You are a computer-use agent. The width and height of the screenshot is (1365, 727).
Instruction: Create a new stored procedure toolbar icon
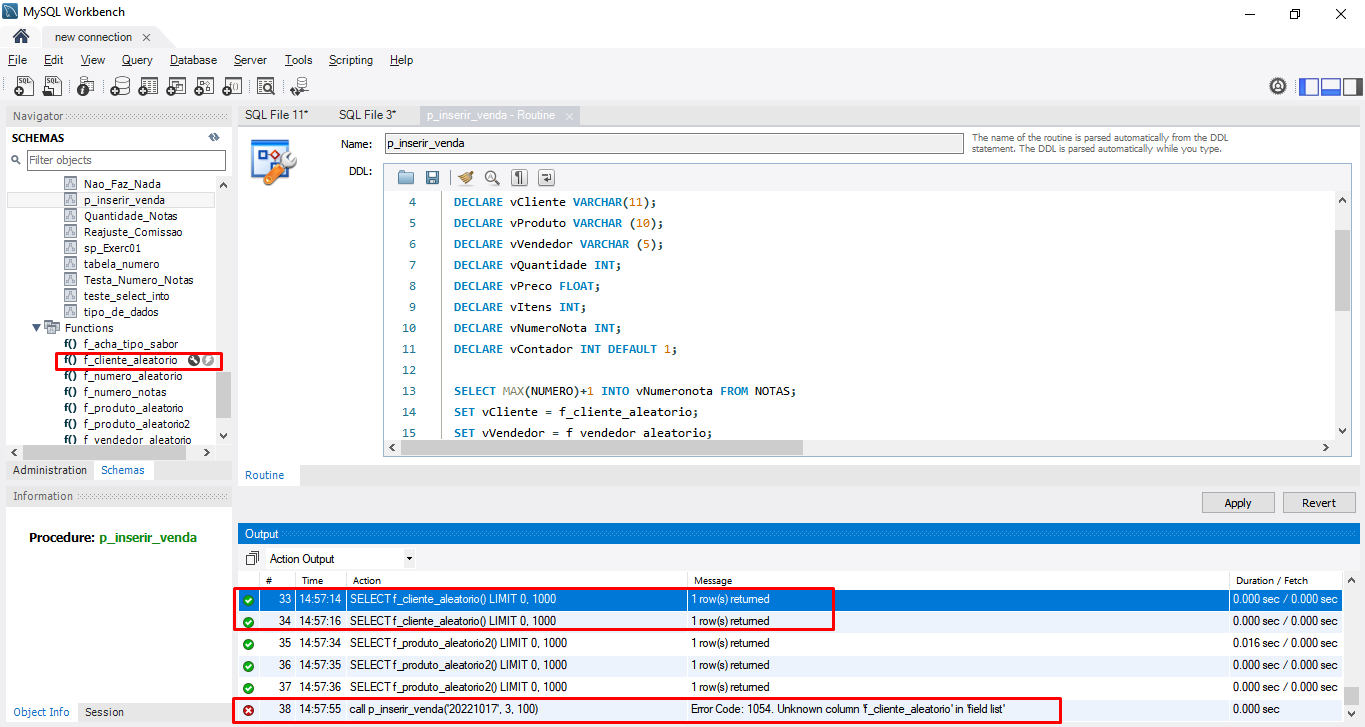(204, 87)
